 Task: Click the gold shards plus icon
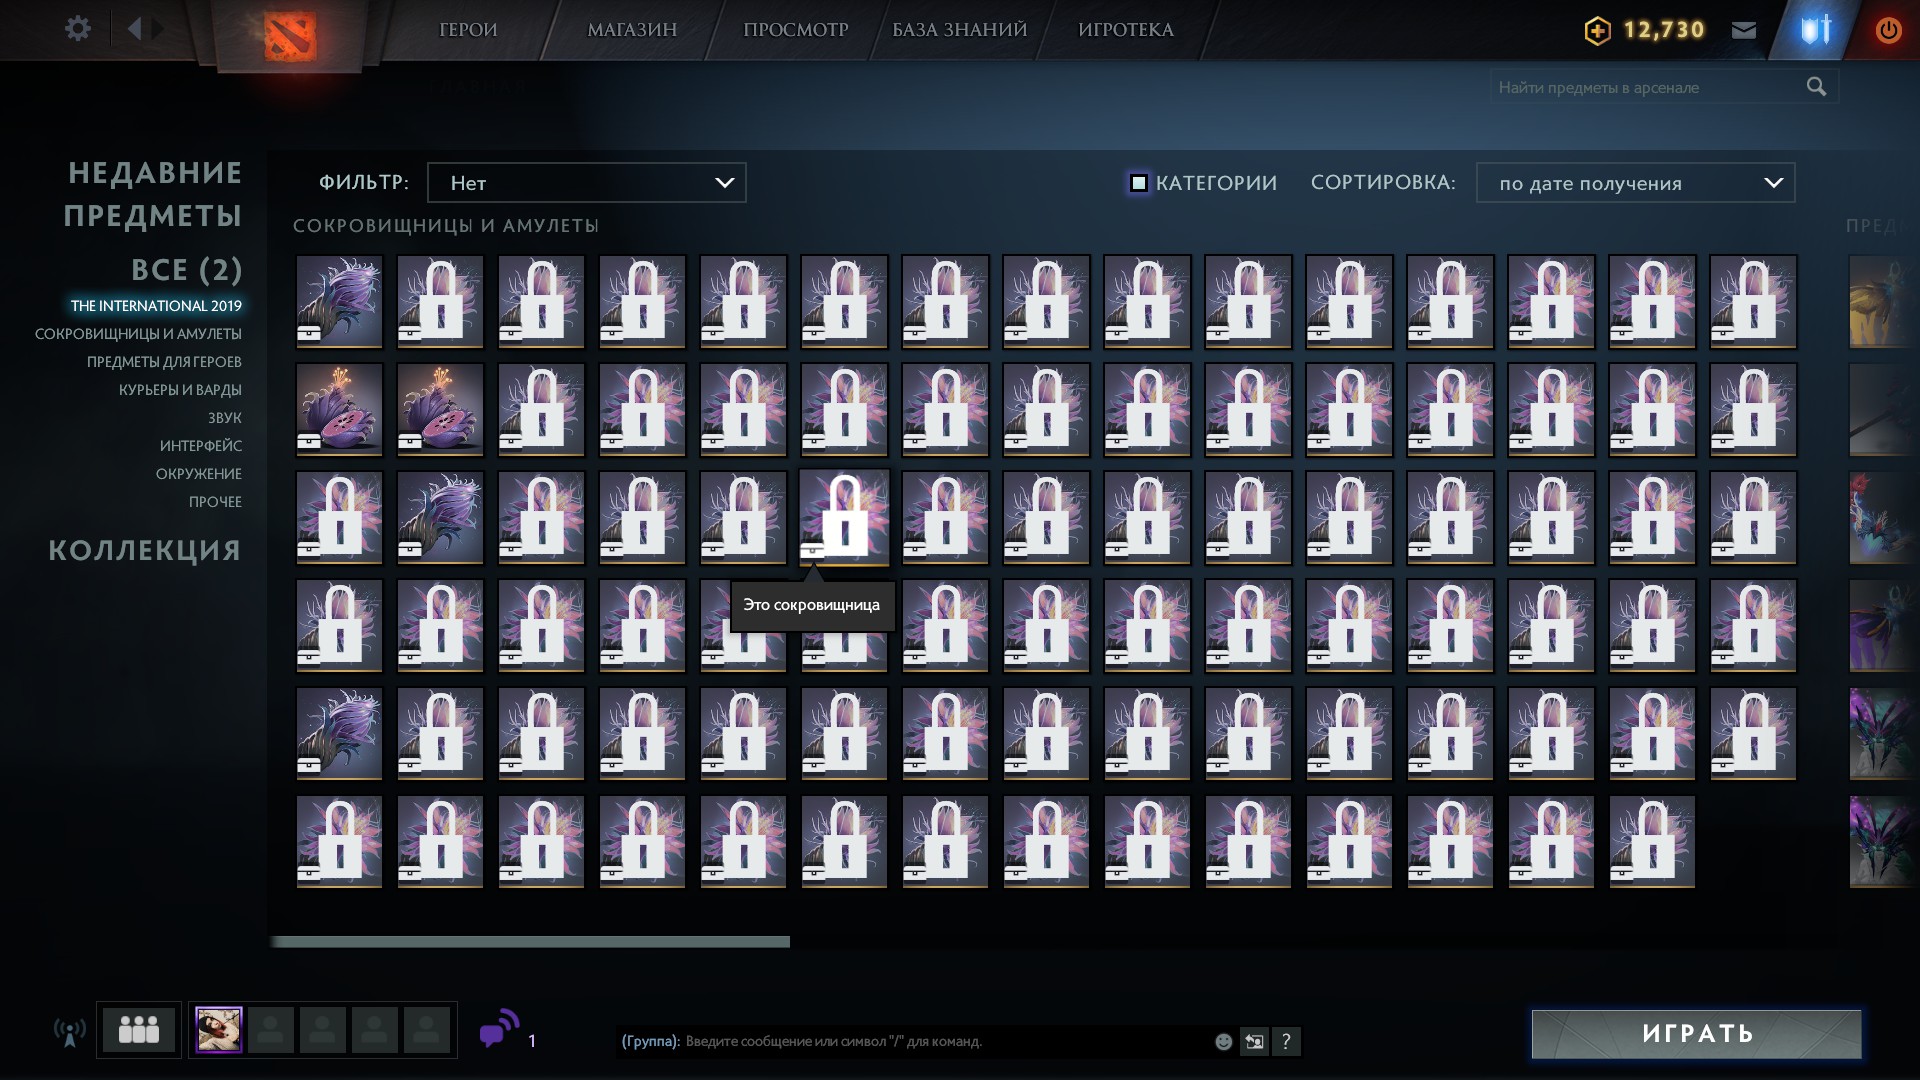pos(1597,31)
